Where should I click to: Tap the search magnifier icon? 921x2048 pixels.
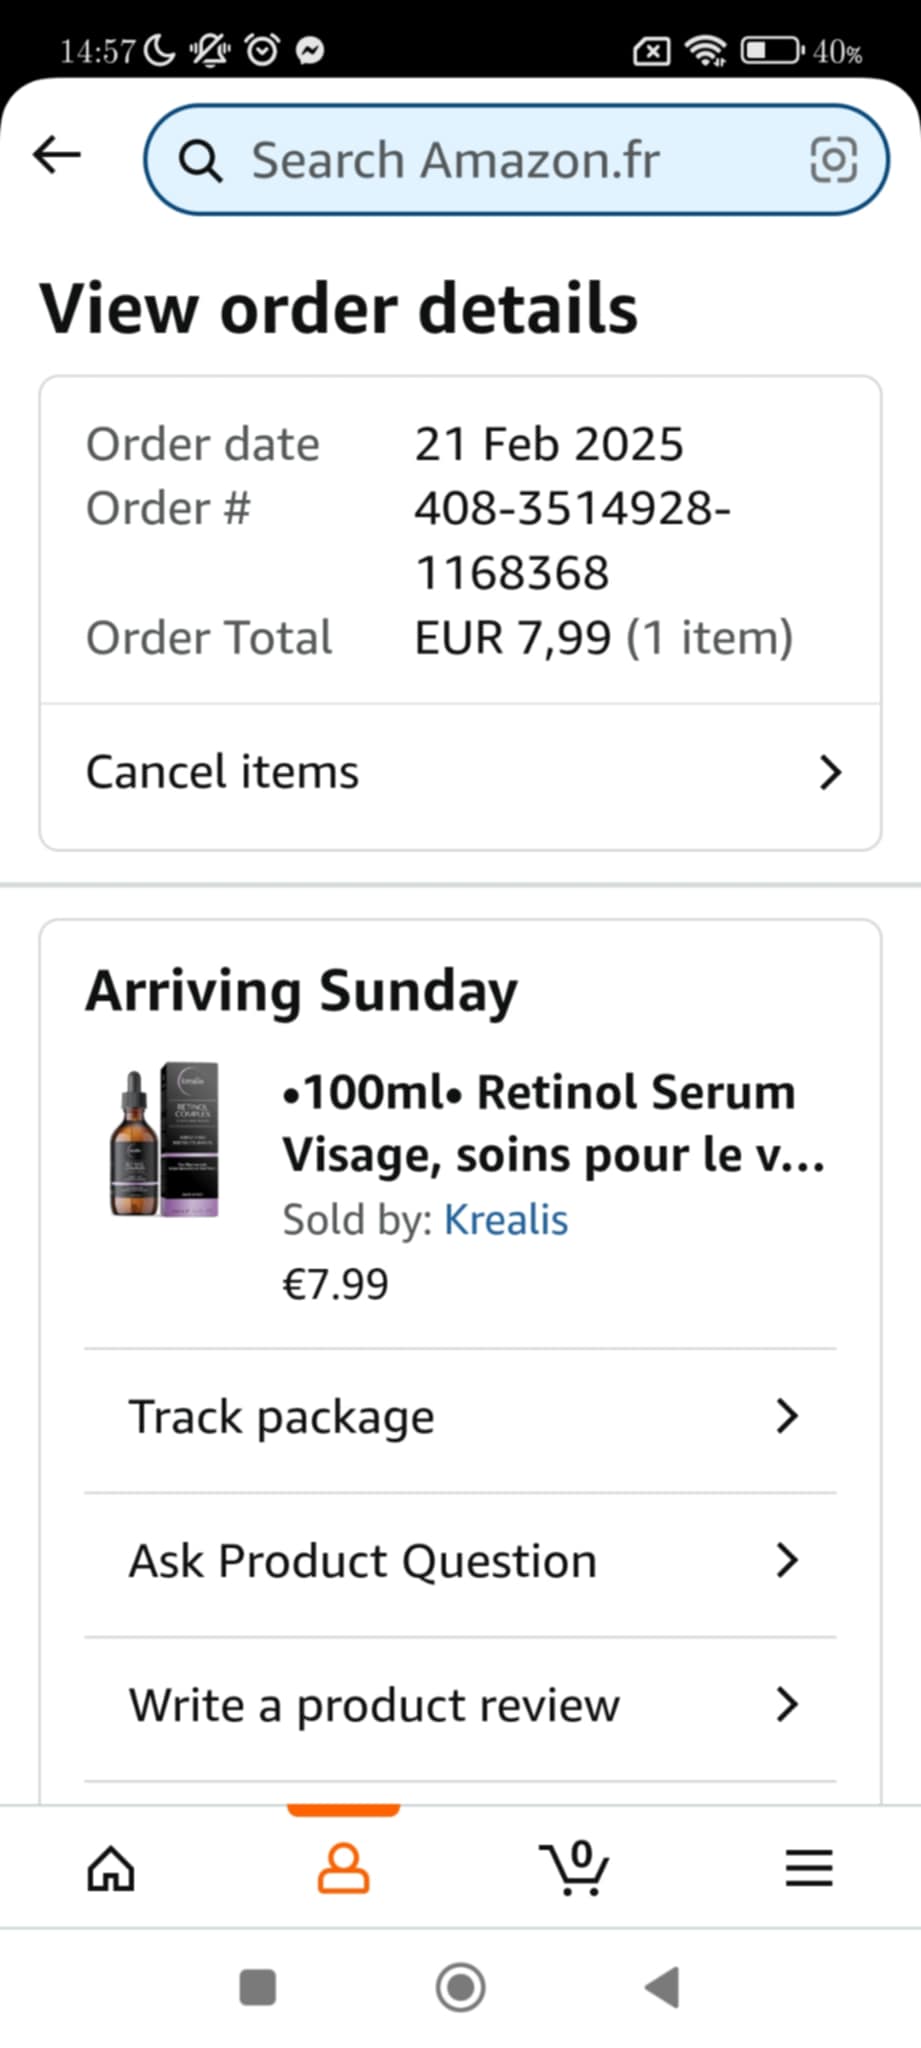point(200,161)
